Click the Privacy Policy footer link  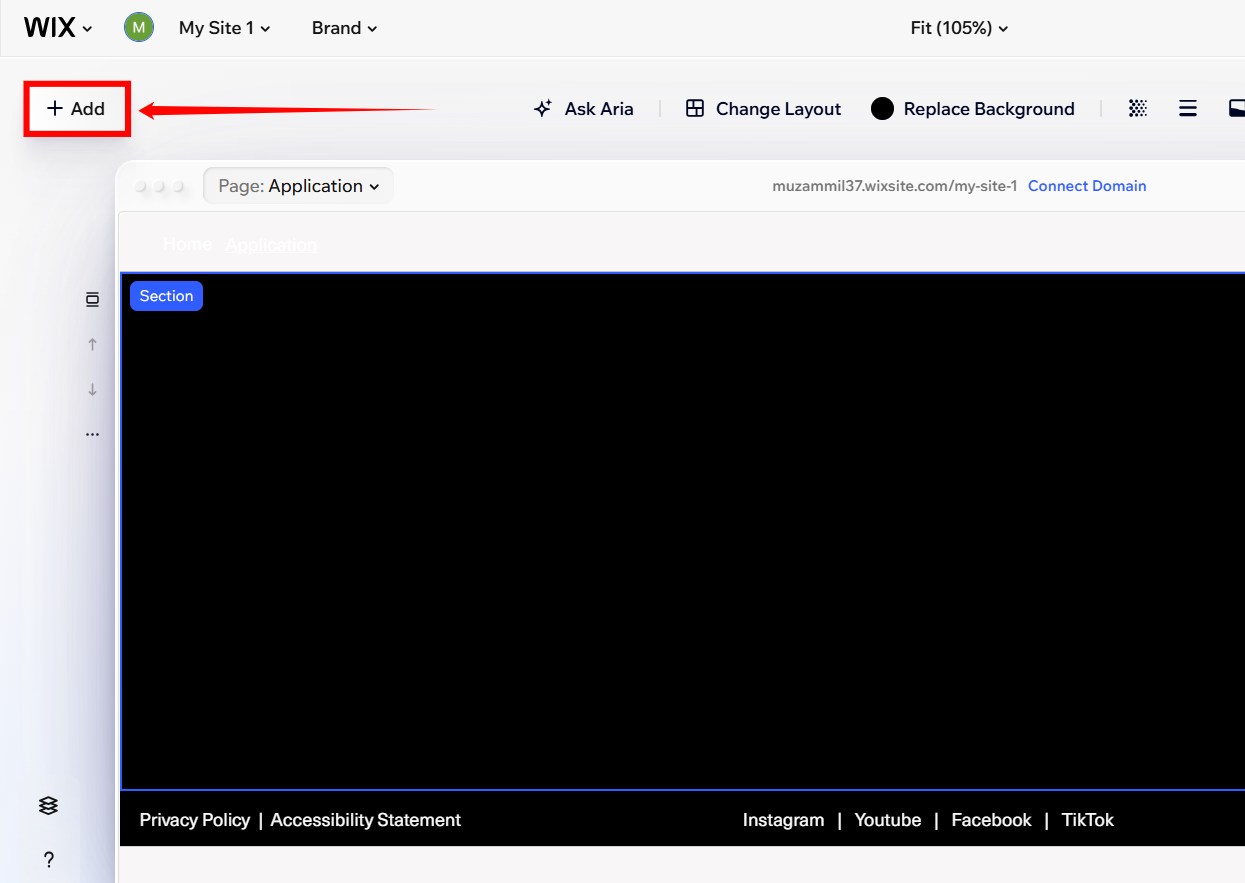(x=195, y=820)
